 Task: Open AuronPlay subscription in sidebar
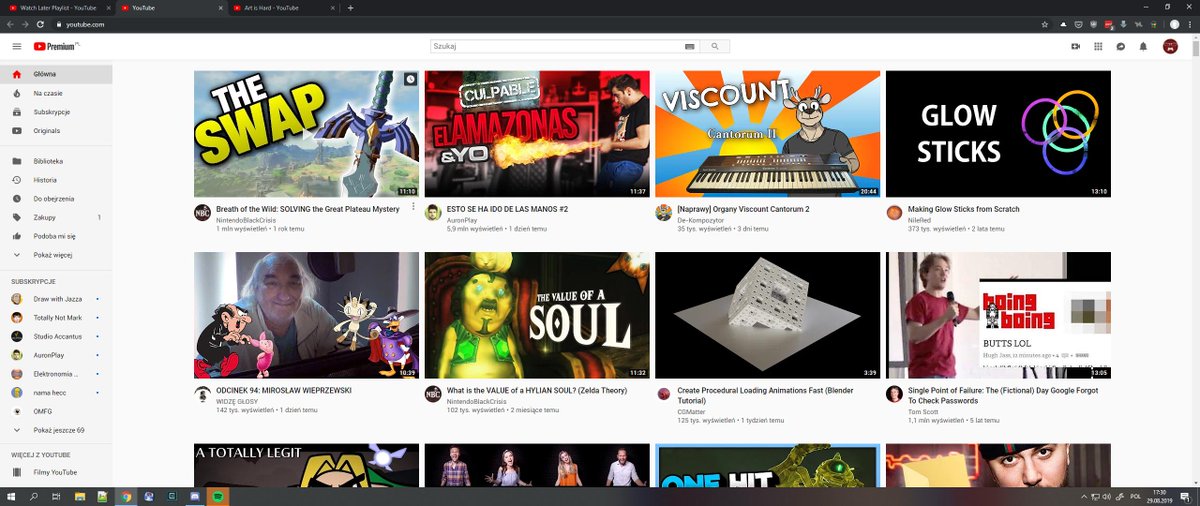56,355
